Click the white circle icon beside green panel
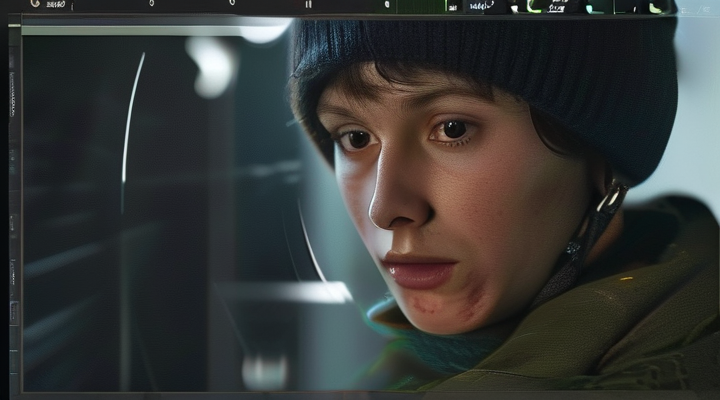 [387, 5]
